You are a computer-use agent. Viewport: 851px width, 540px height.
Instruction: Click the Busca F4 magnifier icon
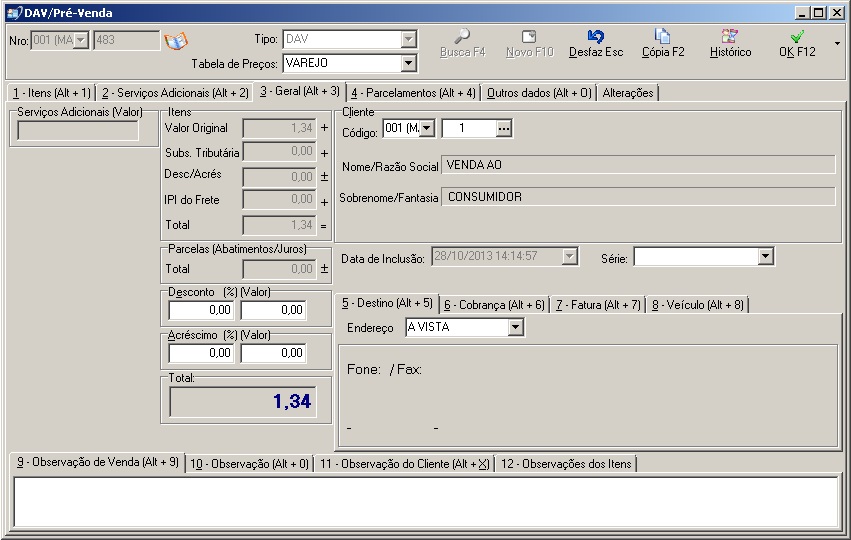[x=462, y=37]
